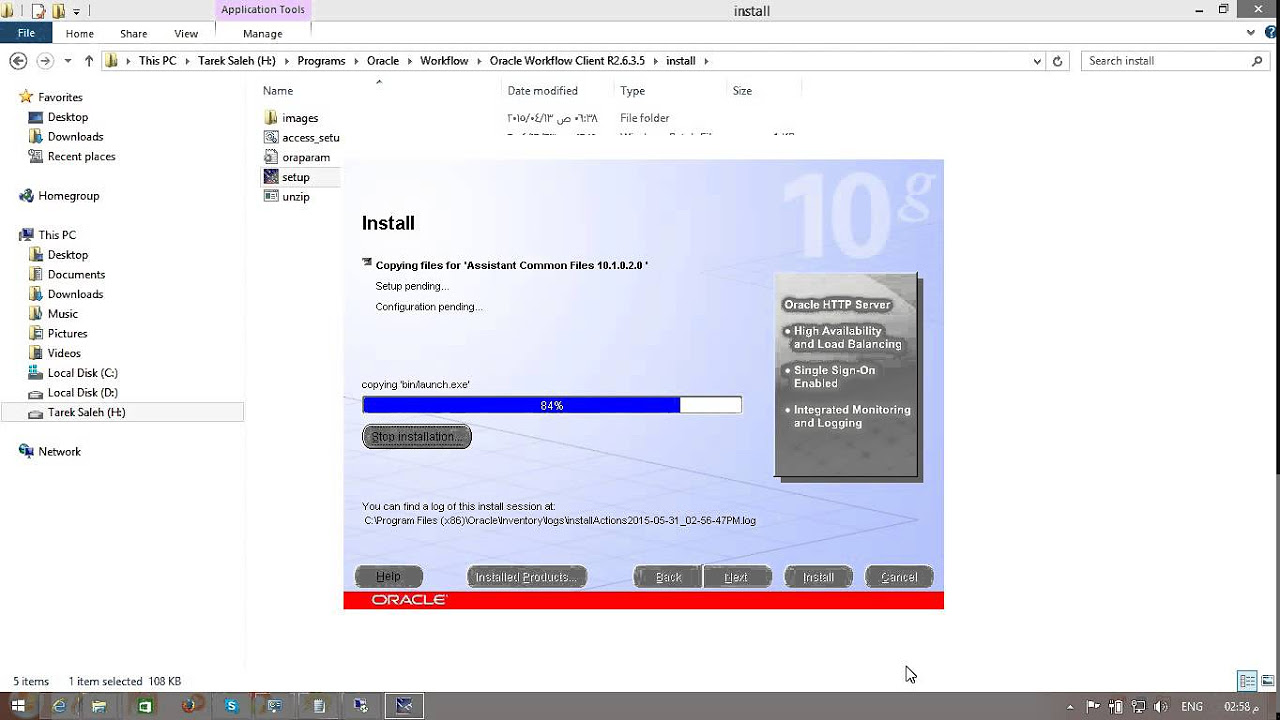Go up one folder level with the up arrow
This screenshot has height=720, width=1280.
pyautogui.click(x=89, y=61)
